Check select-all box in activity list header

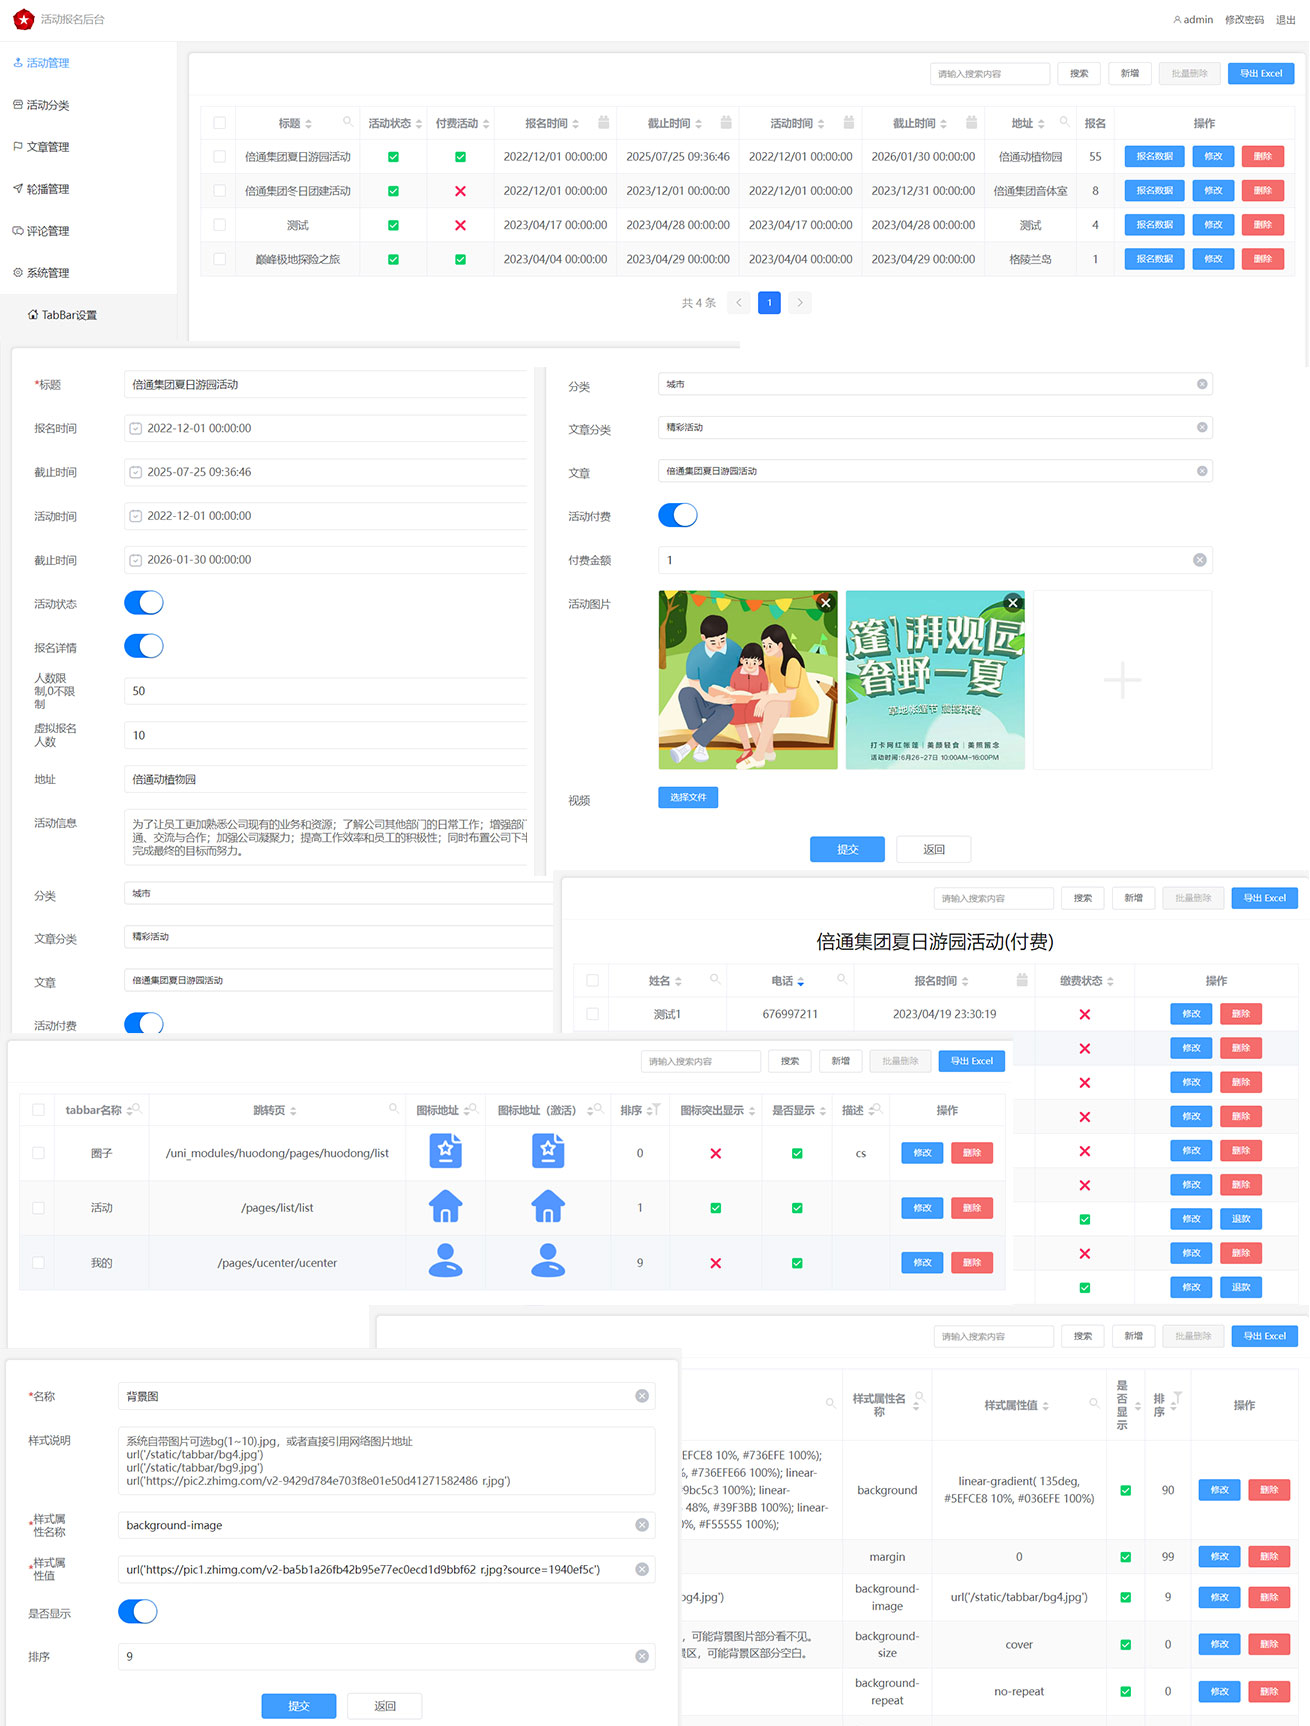point(219,123)
